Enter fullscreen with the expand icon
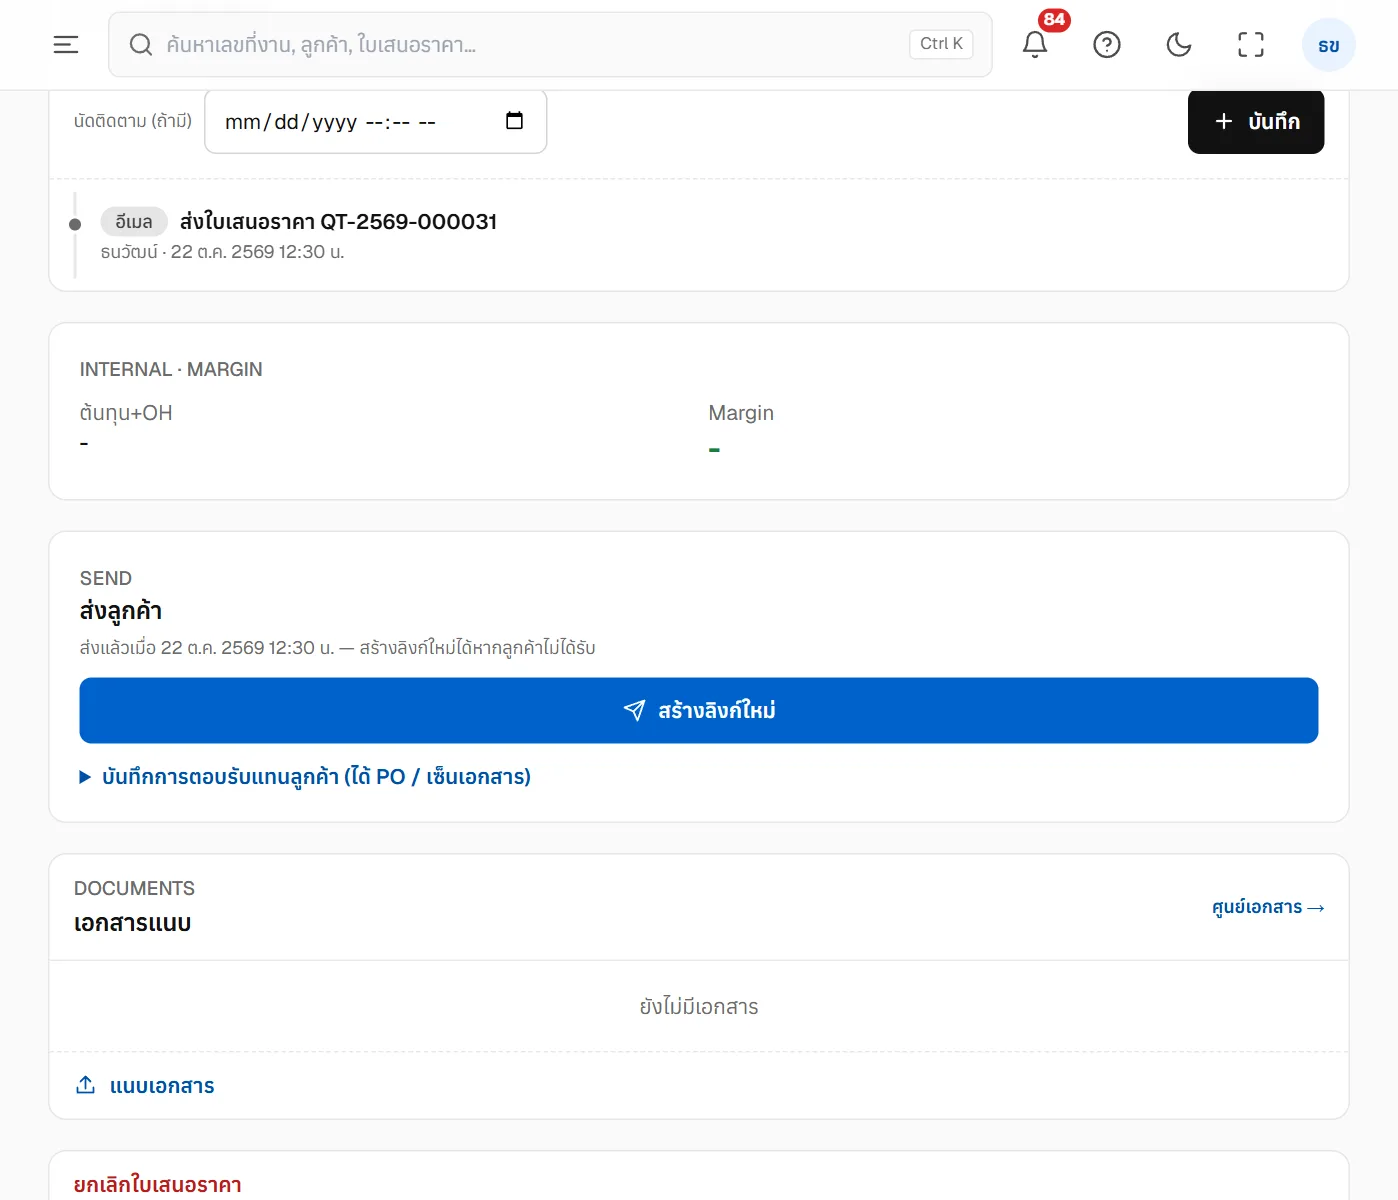The image size is (1398, 1200). click(x=1251, y=45)
